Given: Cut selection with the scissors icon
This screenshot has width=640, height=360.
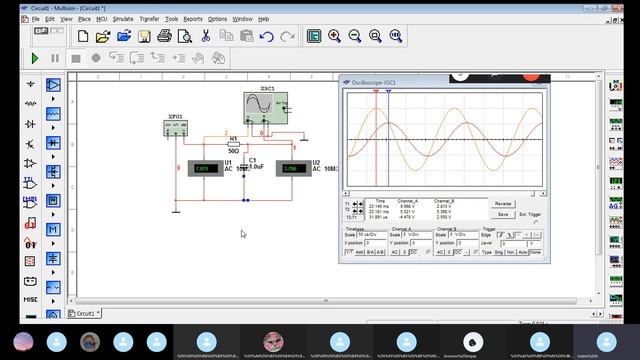Looking at the screenshot, I should [x=206, y=36].
